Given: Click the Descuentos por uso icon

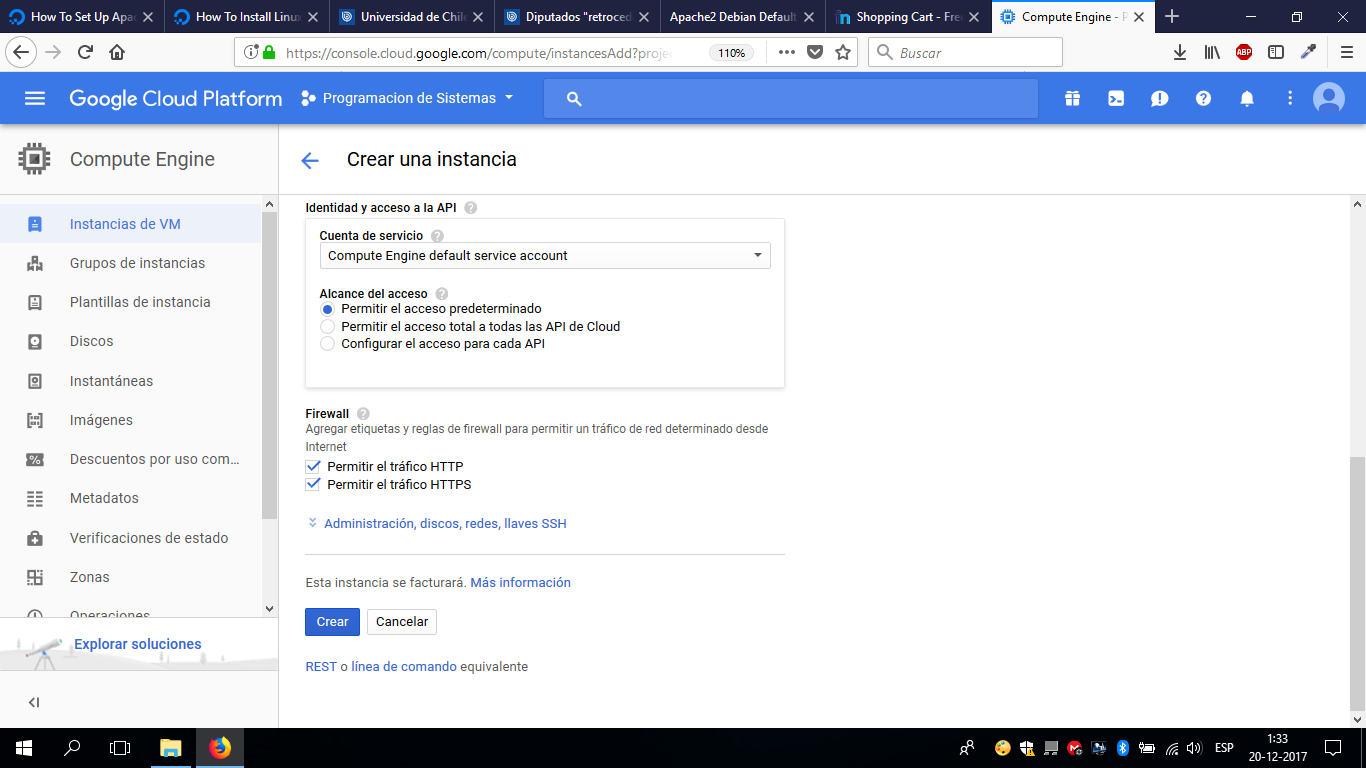Looking at the screenshot, I should pos(35,459).
